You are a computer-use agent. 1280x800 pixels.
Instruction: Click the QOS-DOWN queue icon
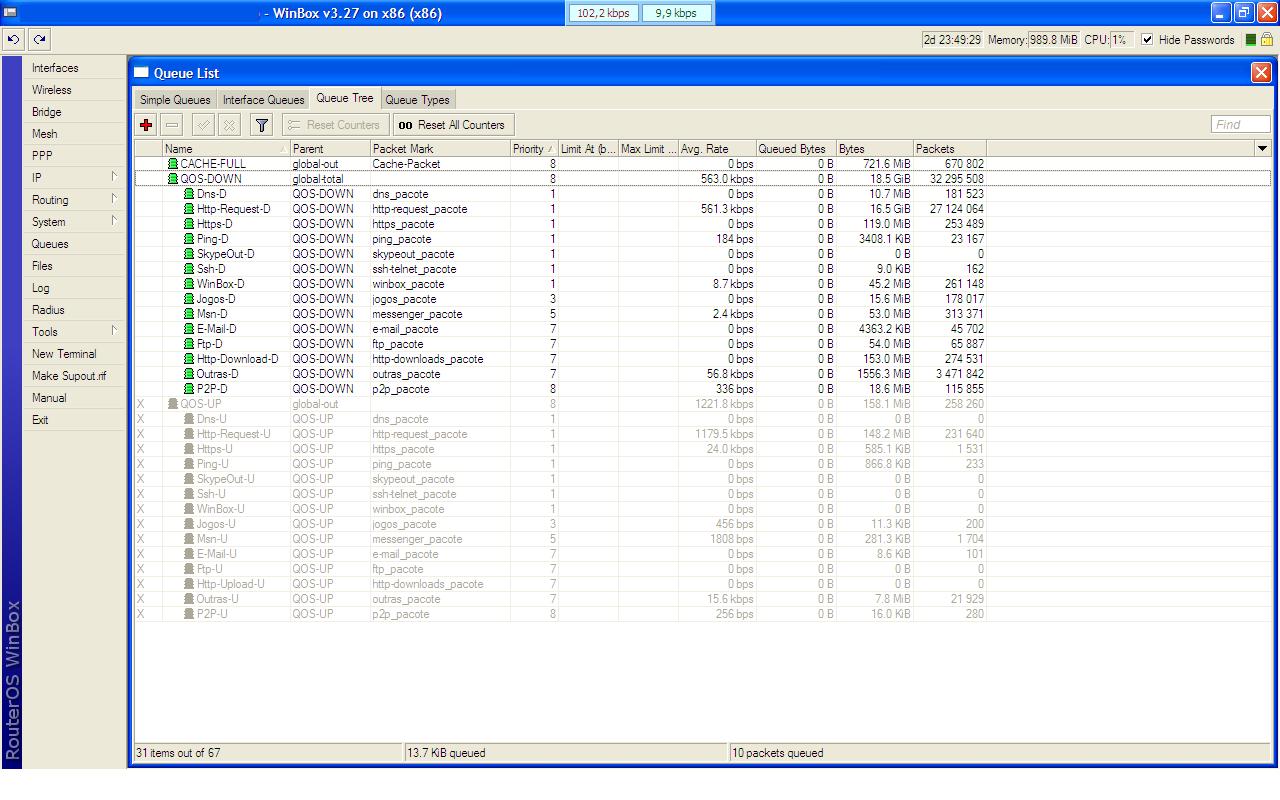(173, 179)
